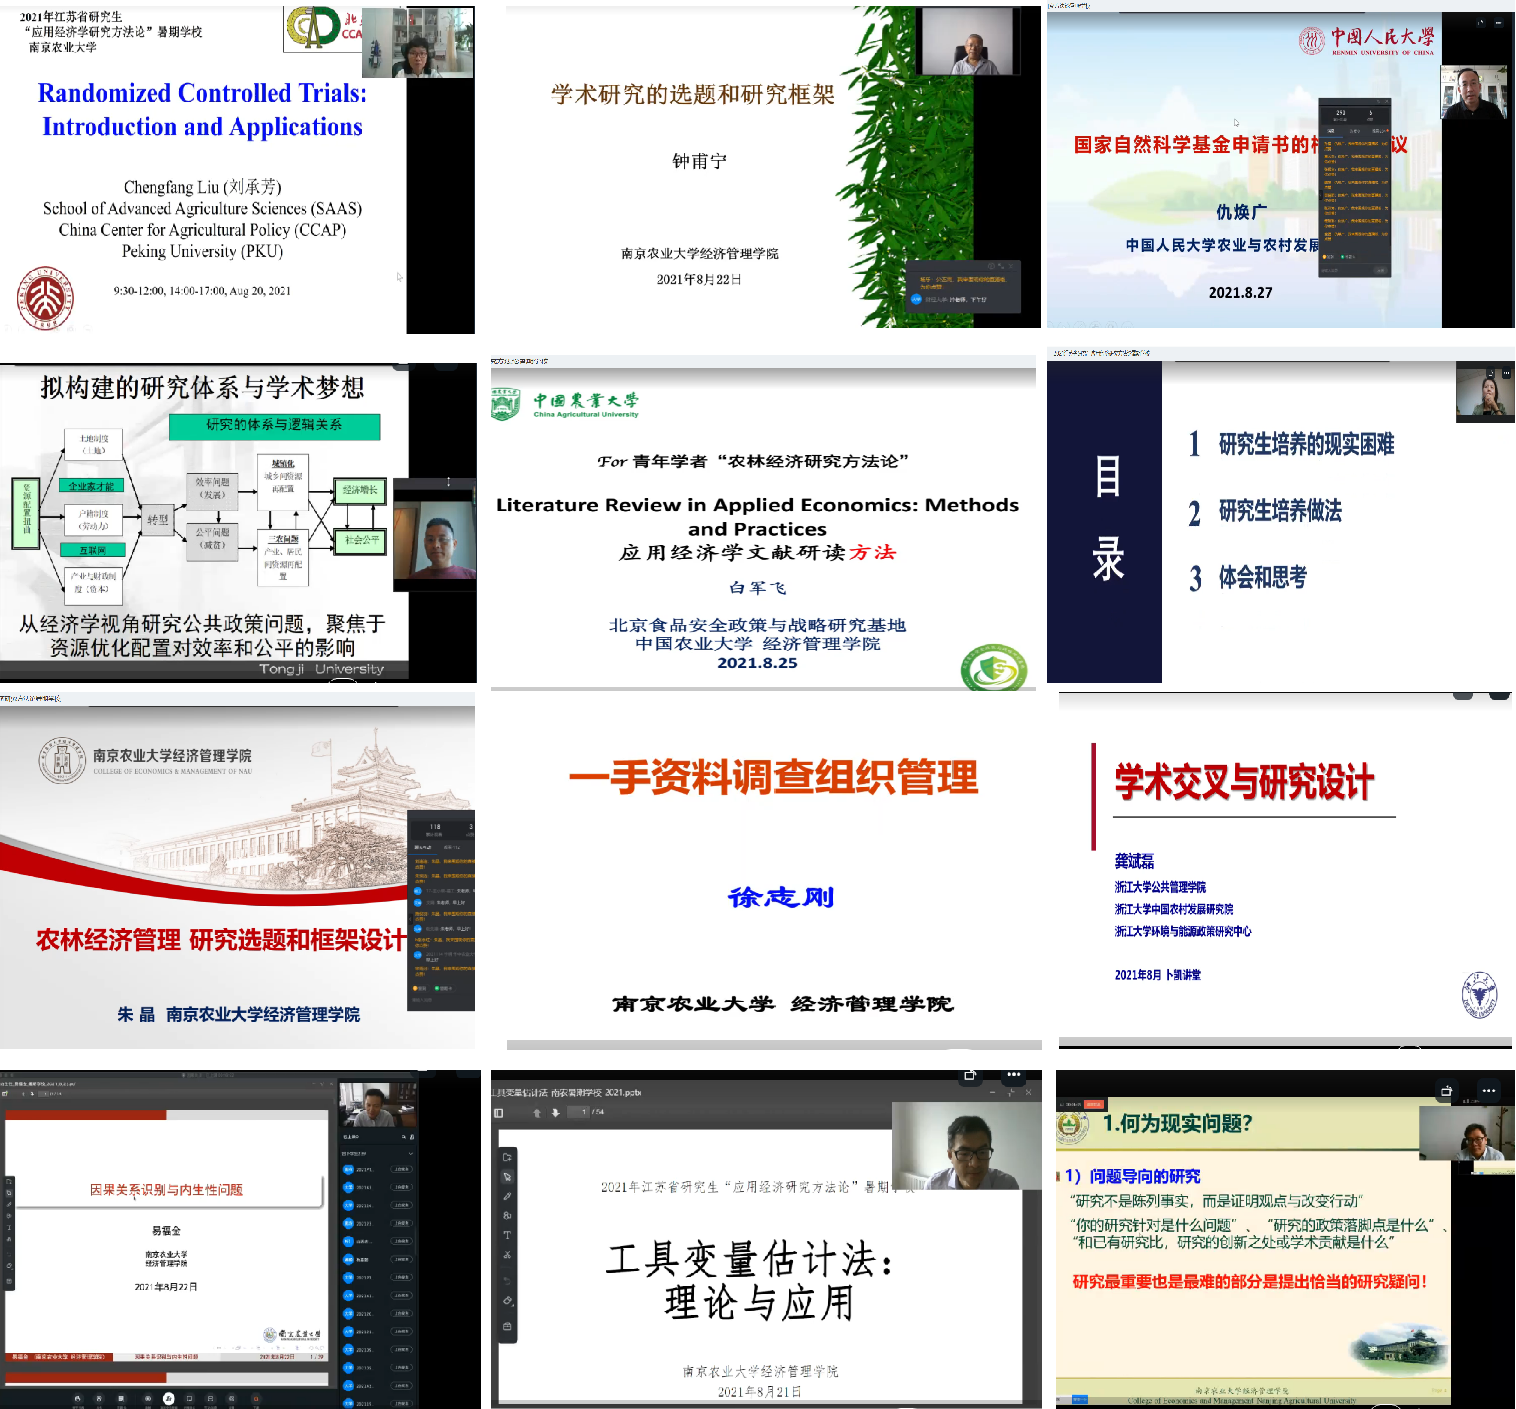
Task: Click the toolbox icon at bottom of 工具变量估计法 toolbar
Action: (x=507, y=1327)
